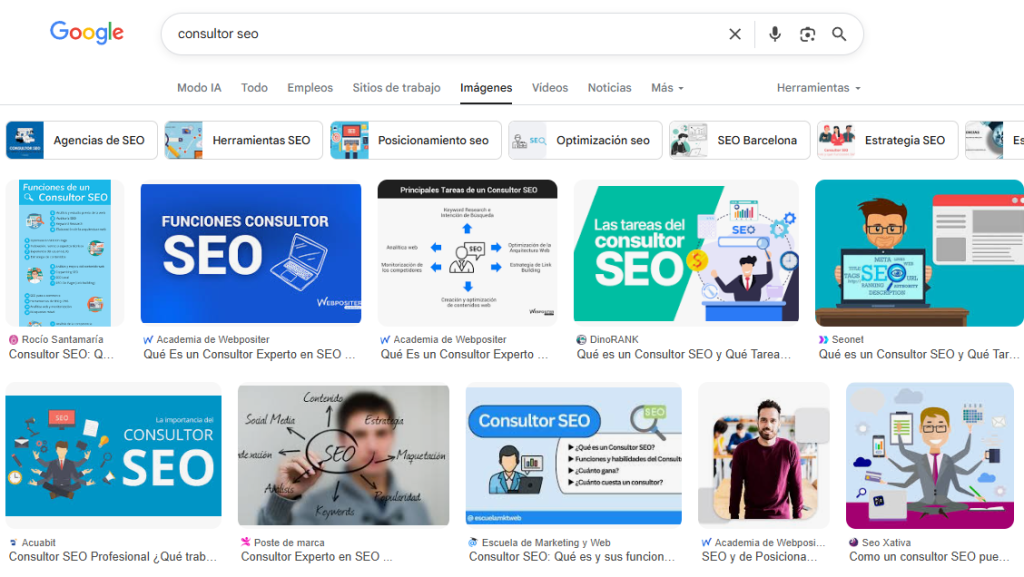
Task: Click the Seonet source favicon
Action: (824, 339)
